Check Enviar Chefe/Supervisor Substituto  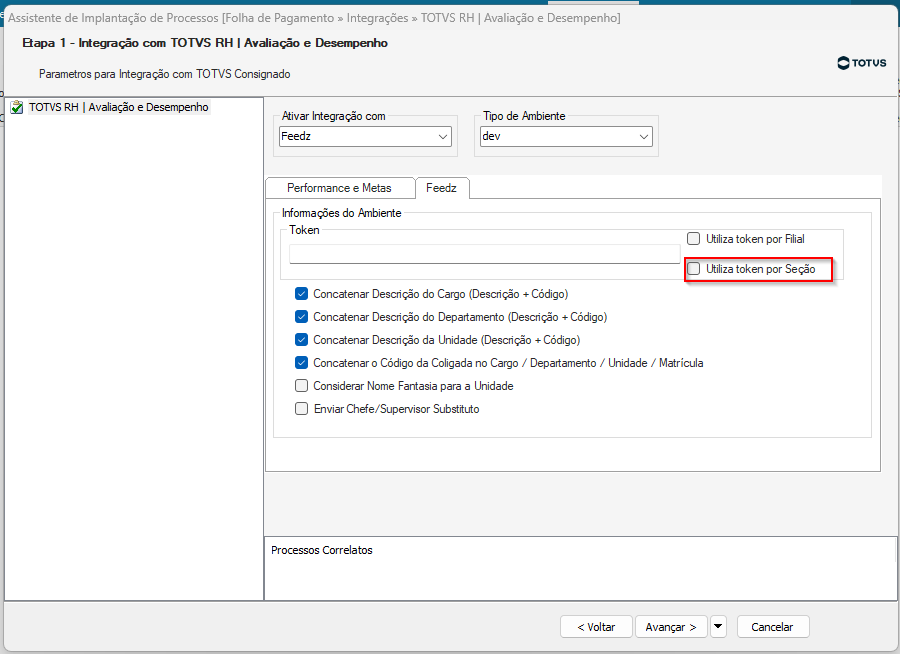click(x=302, y=409)
